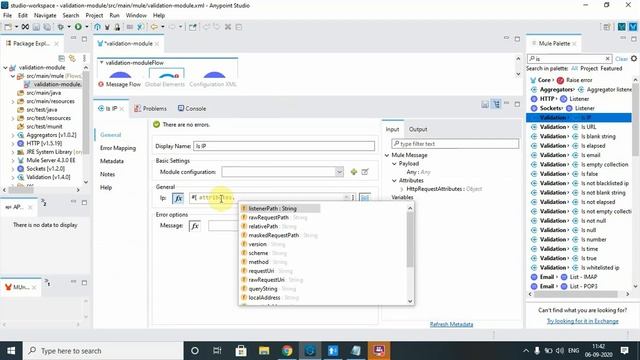Open the Global Elements editor tab
The image size is (640, 360).
tap(165, 84)
